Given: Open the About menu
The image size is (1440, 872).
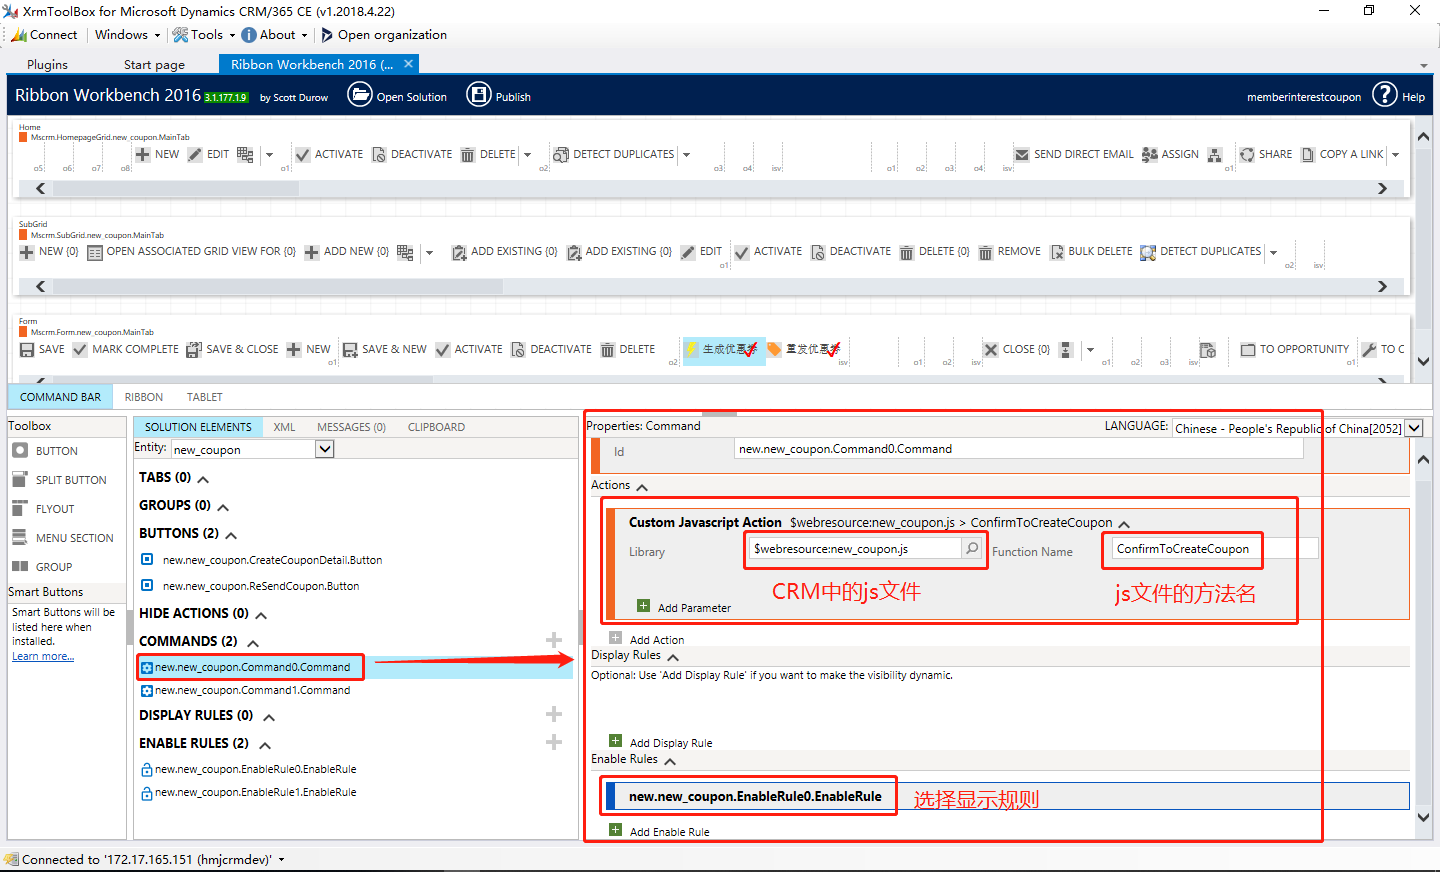Looking at the screenshot, I should tap(275, 35).
